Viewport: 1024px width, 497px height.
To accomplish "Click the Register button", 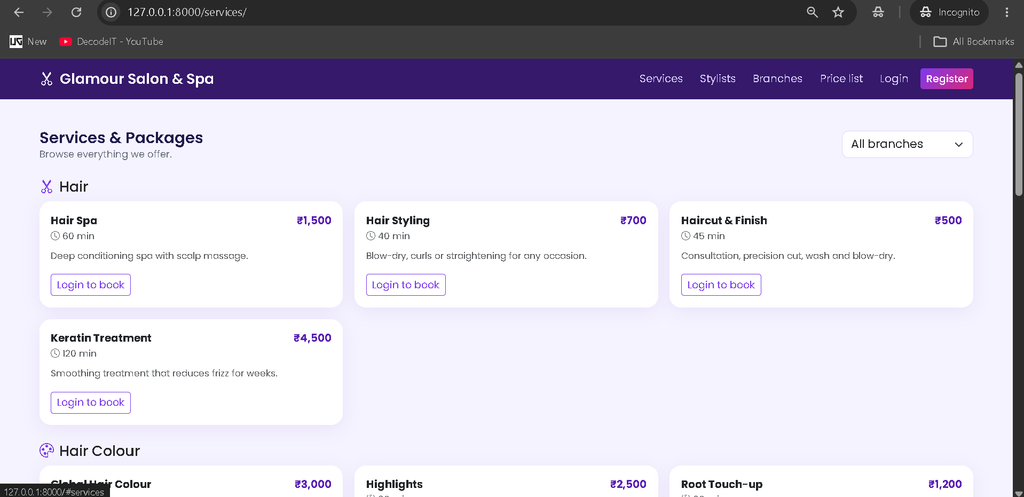I will point(946,78).
